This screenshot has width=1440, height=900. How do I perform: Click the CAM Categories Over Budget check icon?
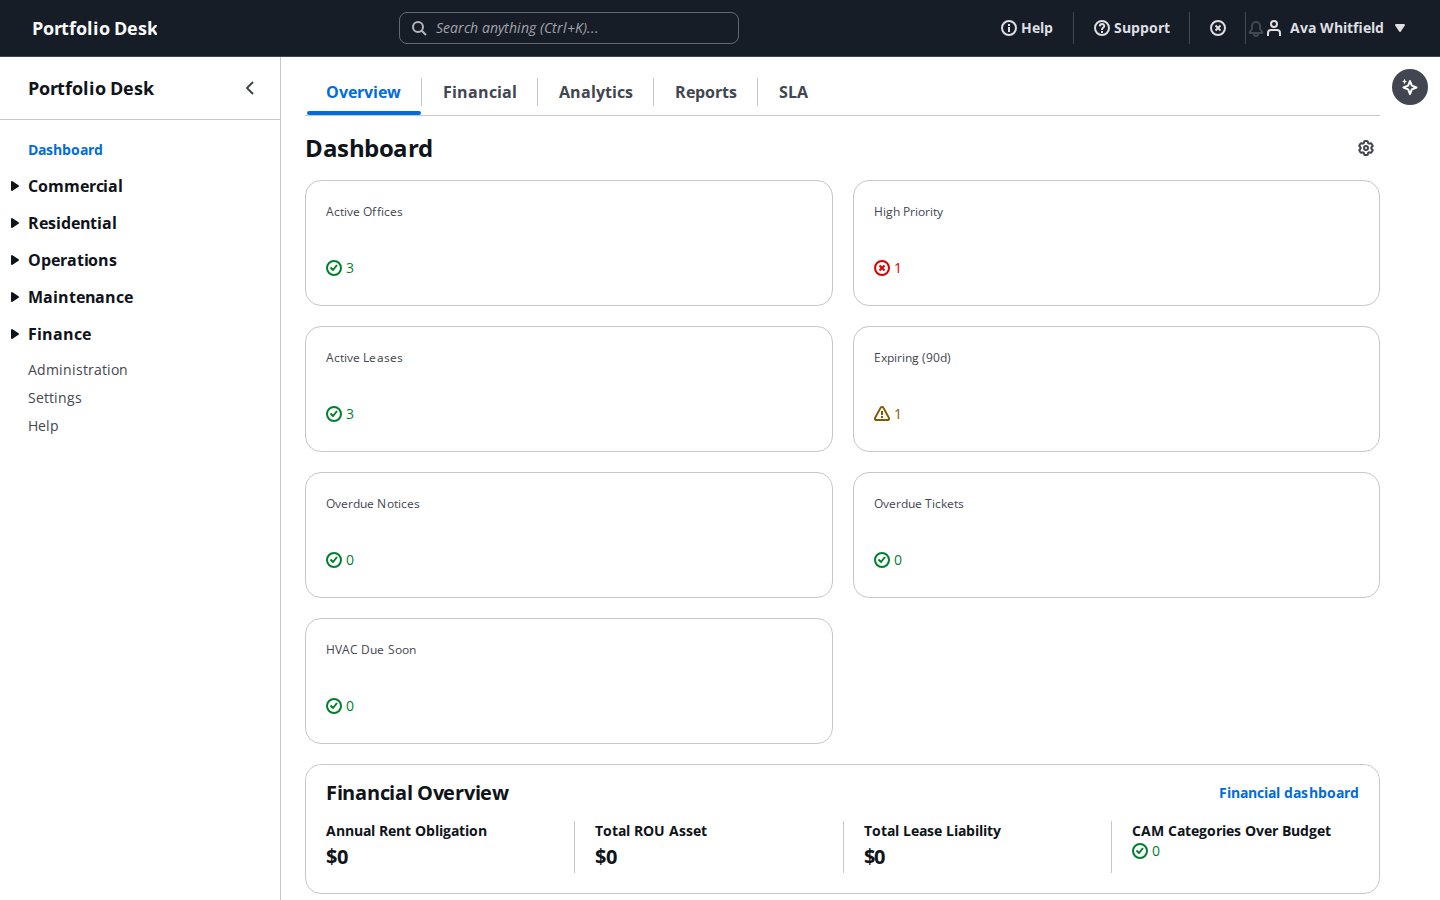point(1140,851)
